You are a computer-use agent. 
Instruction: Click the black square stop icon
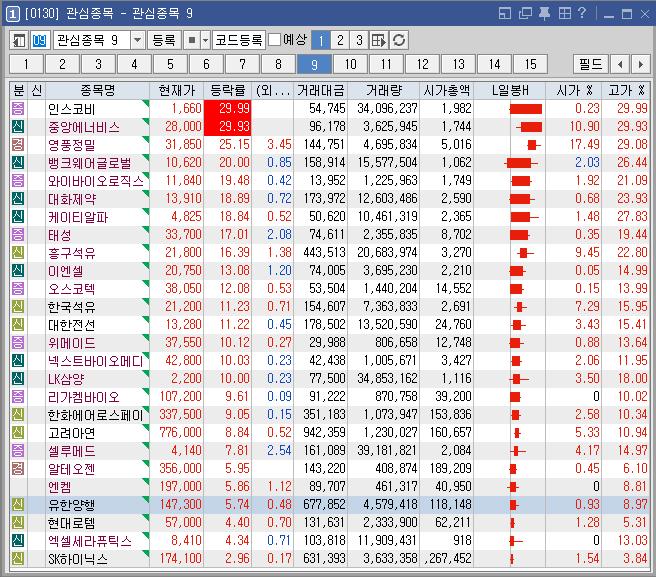tap(192, 40)
